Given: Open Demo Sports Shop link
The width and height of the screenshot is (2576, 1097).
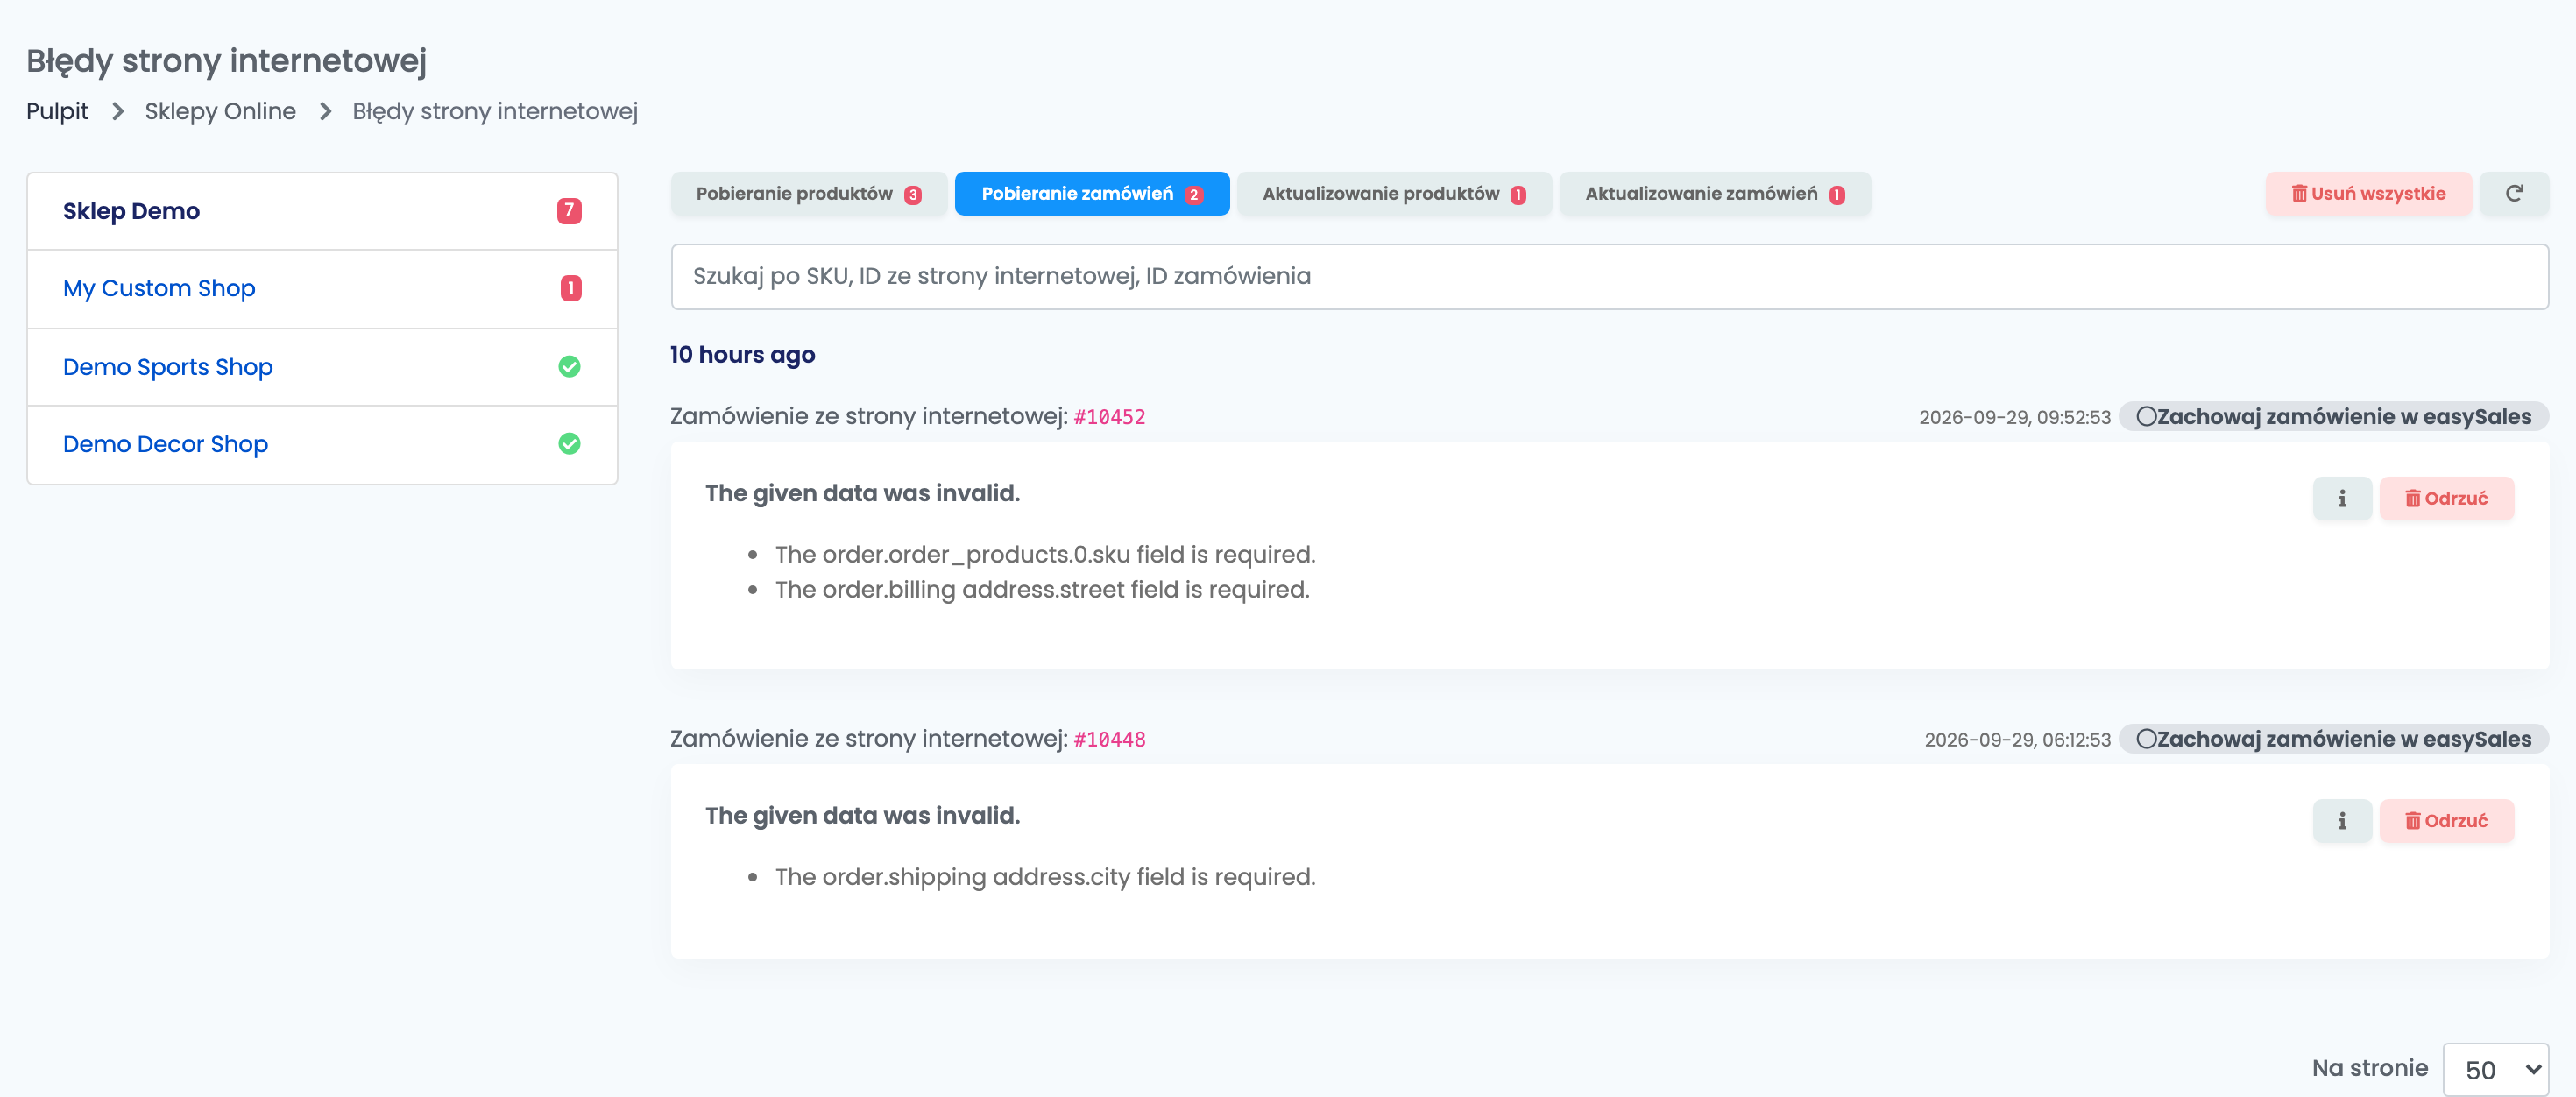Looking at the screenshot, I should [x=168, y=367].
